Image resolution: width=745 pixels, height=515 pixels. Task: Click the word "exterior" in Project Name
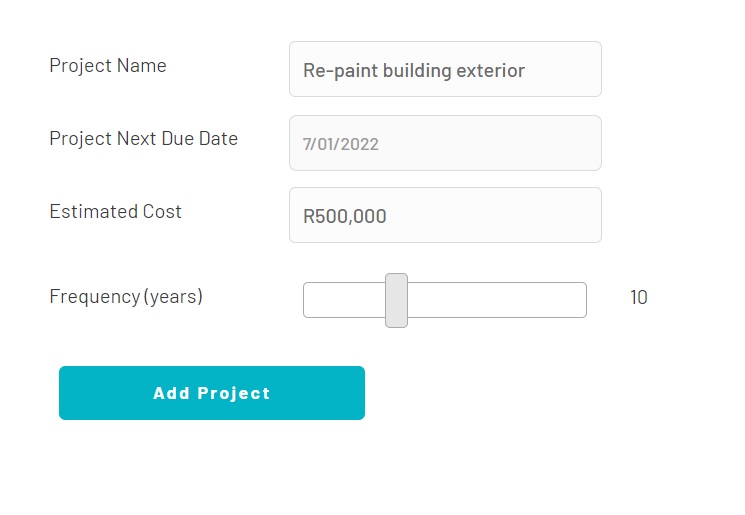click(490, 71)
